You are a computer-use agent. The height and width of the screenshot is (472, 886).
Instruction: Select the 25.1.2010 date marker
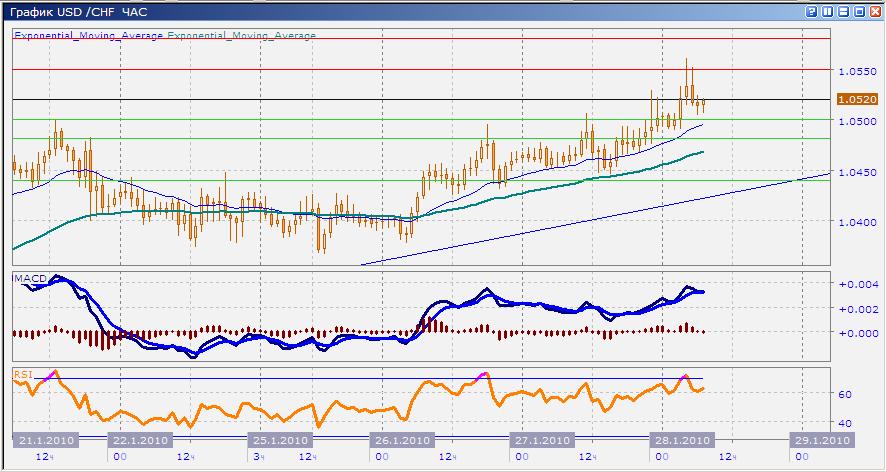point(277,440)
